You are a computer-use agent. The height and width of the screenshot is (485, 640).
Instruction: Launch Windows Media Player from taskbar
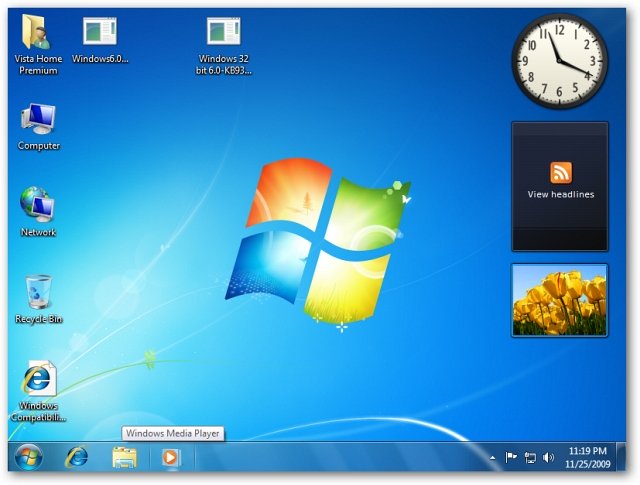(x=171, y=457)
